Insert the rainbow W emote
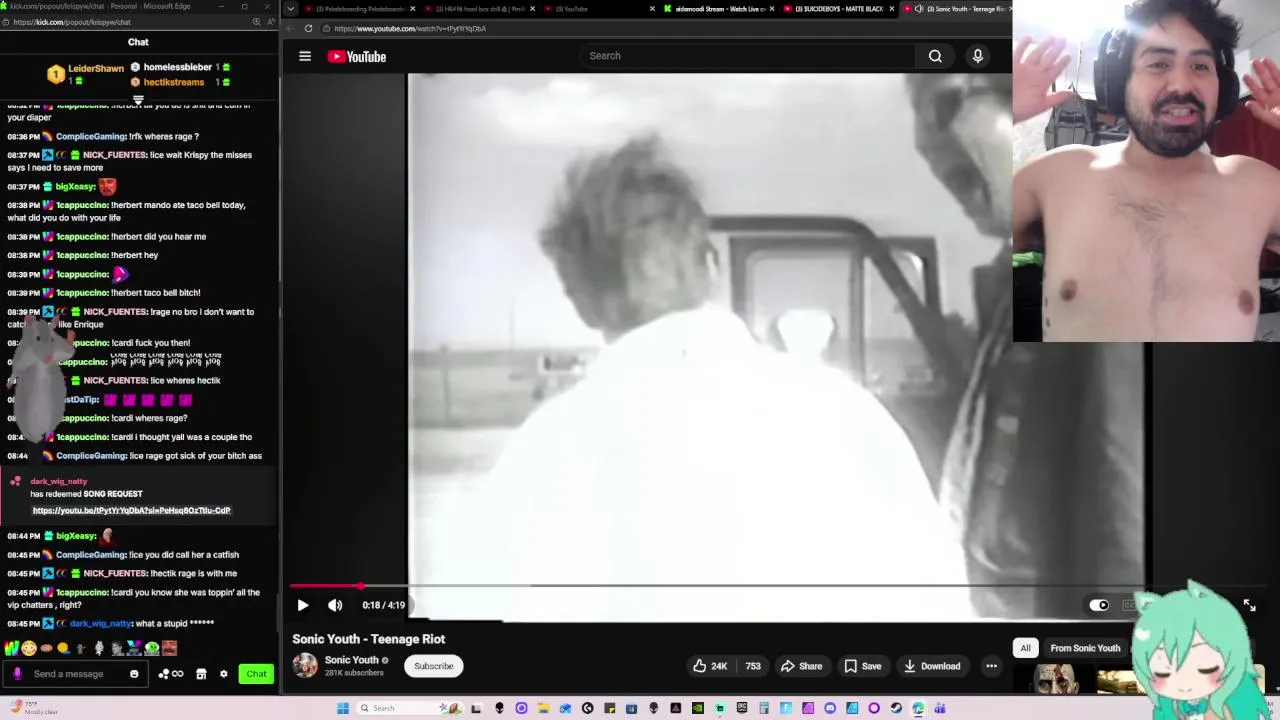1280x720 pixels. click(x=11, y=649)
